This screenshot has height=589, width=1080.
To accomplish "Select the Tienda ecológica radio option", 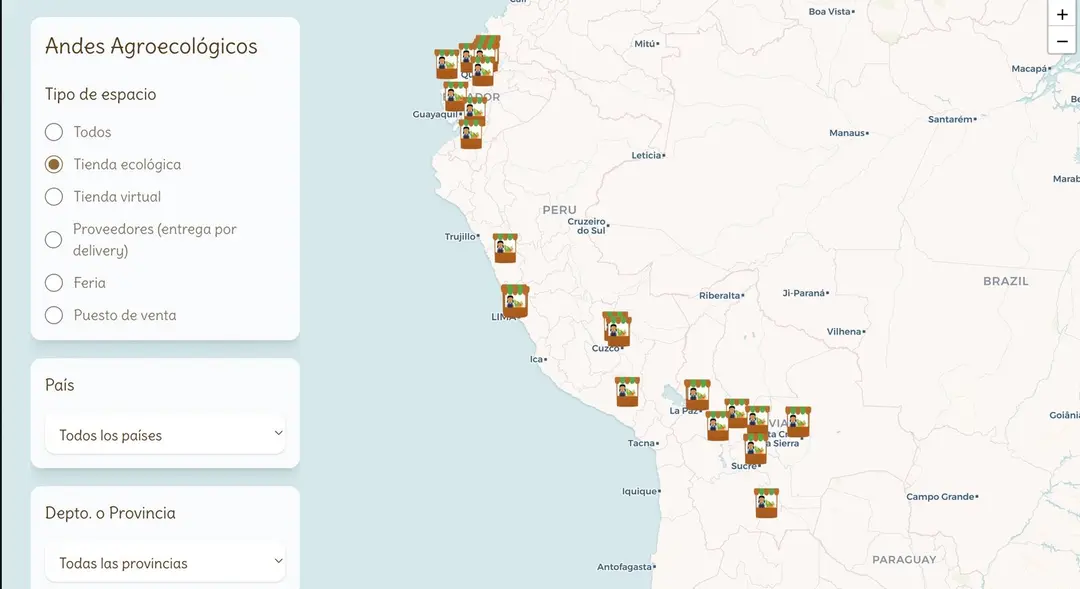I will [54, 164].
